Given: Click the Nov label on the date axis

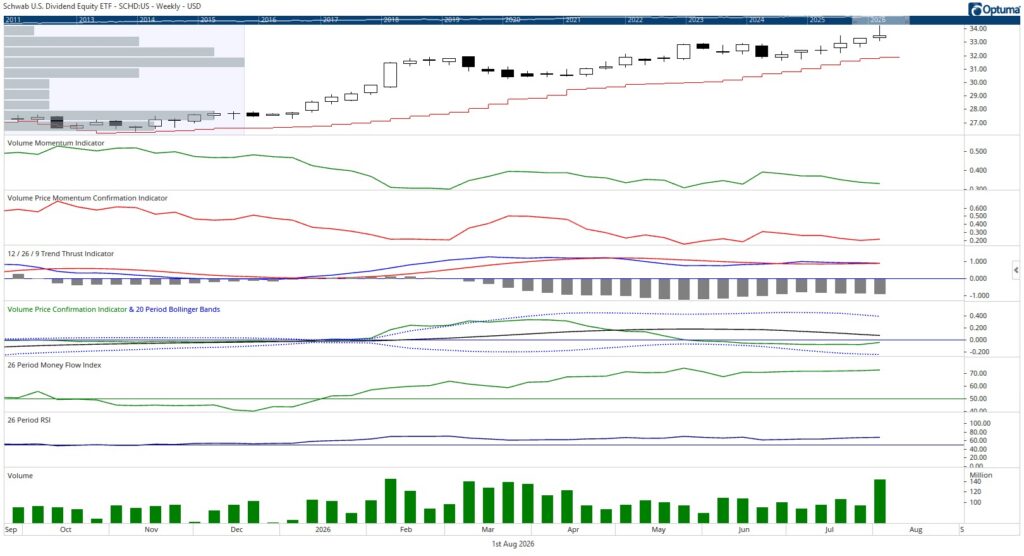Looking at the screenshot, I should pyautogui.click(x=151, y=529).
